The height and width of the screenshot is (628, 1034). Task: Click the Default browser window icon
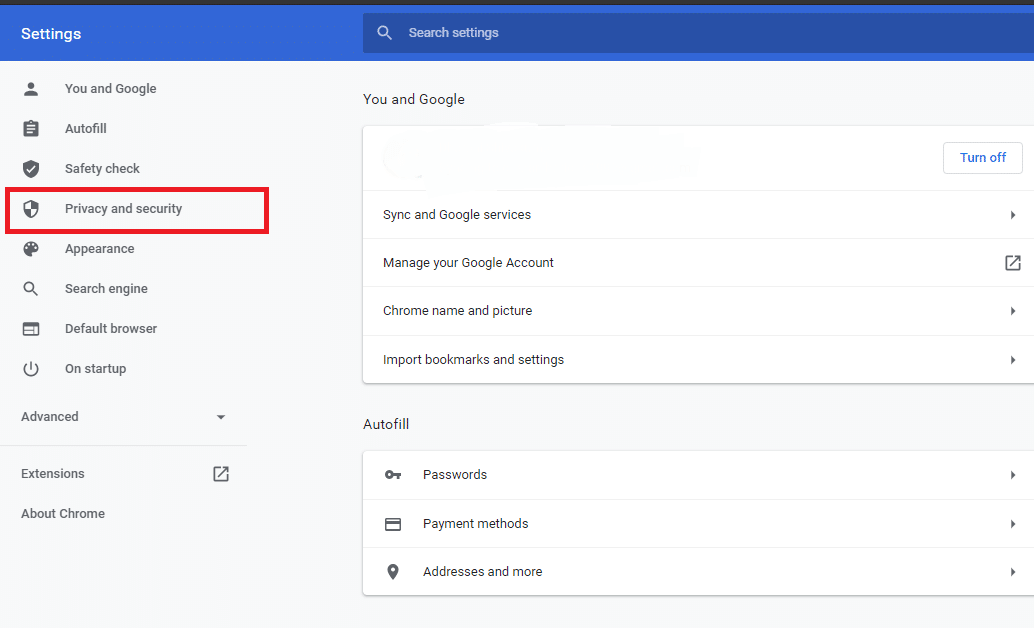point(31,329)
